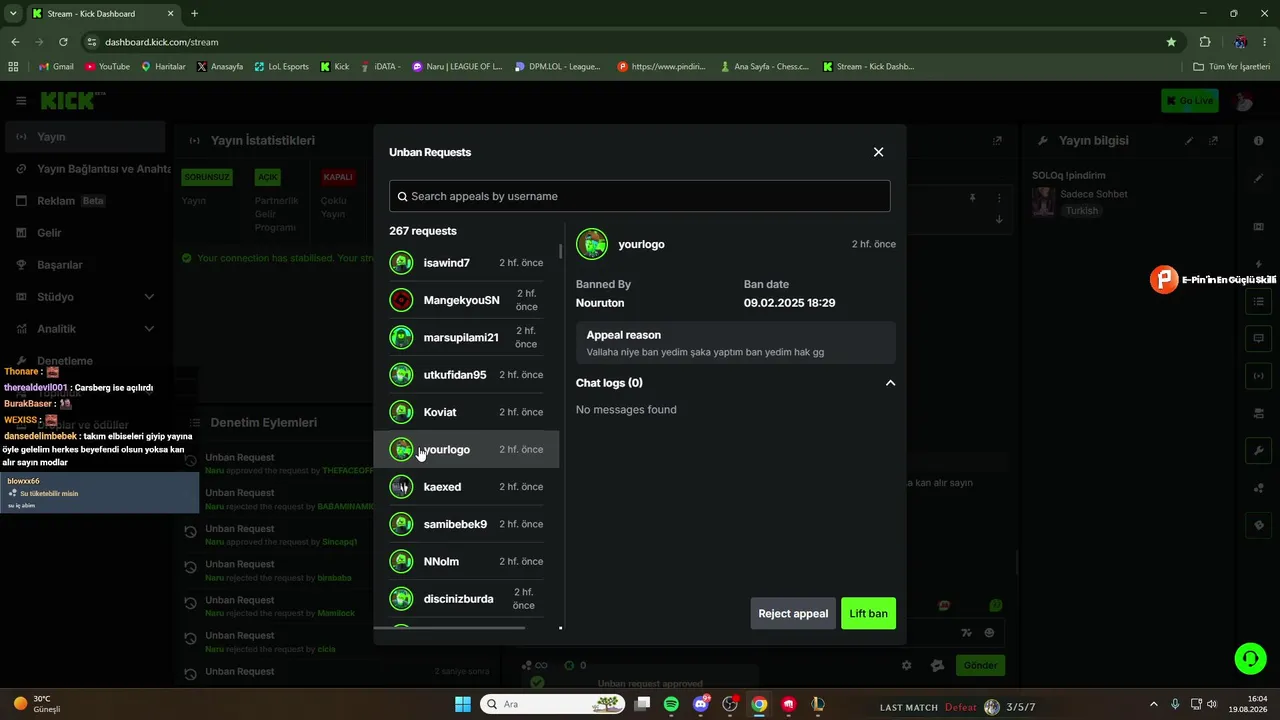Click the list icon in right rail

(1259, 302)
